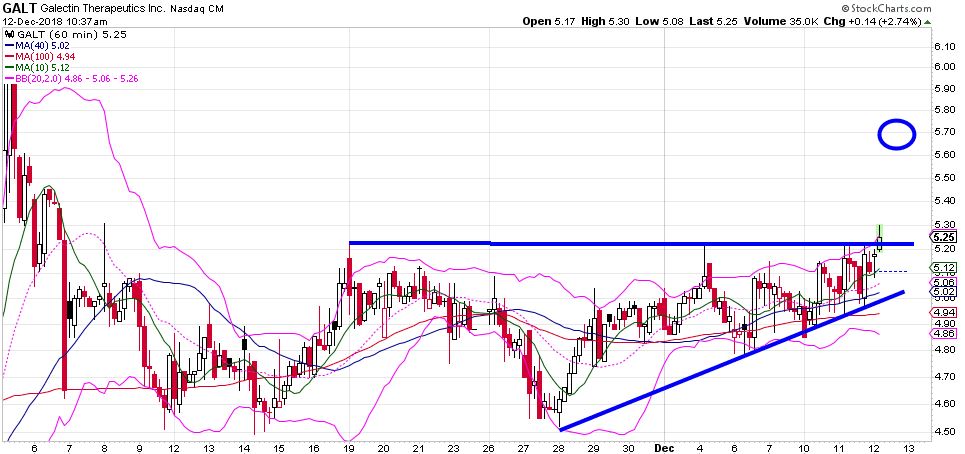Screen dimensions: 965x454
Task: Select the GALT ticker symbol in the title
Action: [21, 9]
